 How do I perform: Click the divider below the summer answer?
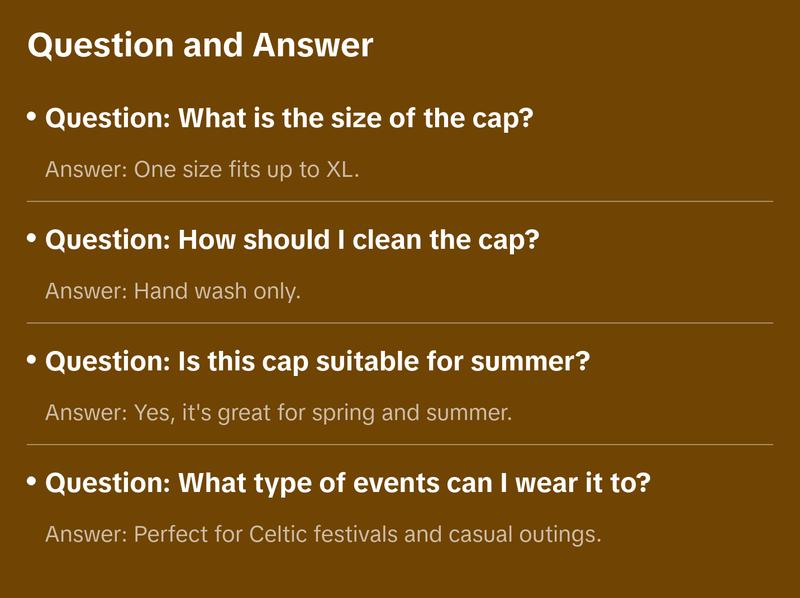[400, 444]
